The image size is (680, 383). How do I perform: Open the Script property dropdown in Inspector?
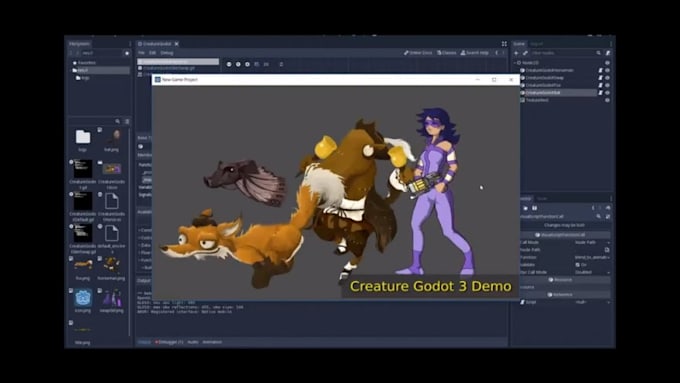pyautogui.click(x=592, y=302)
